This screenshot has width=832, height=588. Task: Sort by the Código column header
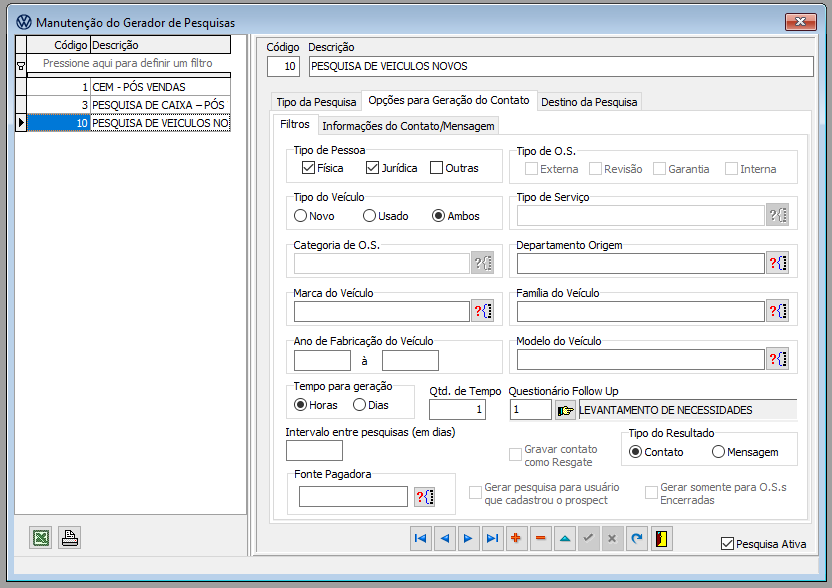[x=58, y=45]
